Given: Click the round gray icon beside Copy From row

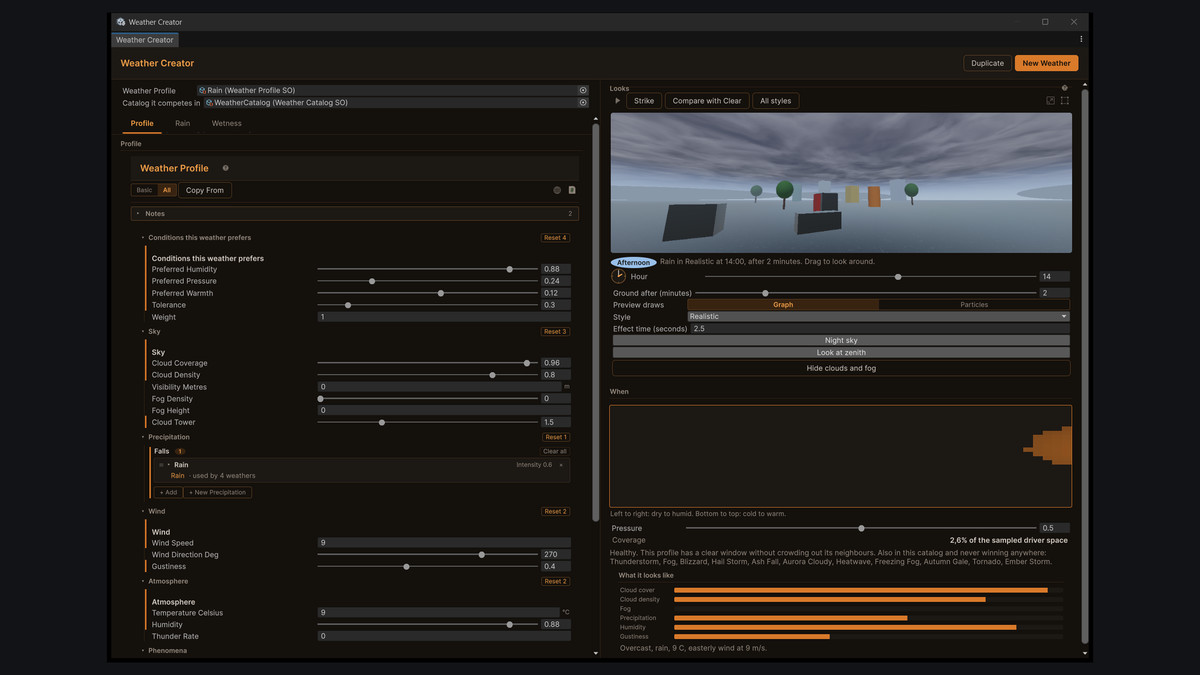Looking at the screenshot, I should (x=557, y=190).
